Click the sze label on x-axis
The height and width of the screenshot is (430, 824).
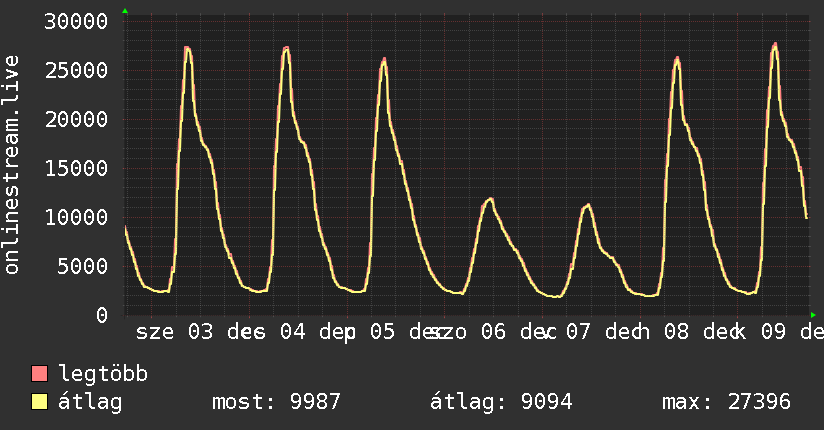click(155, 333)
